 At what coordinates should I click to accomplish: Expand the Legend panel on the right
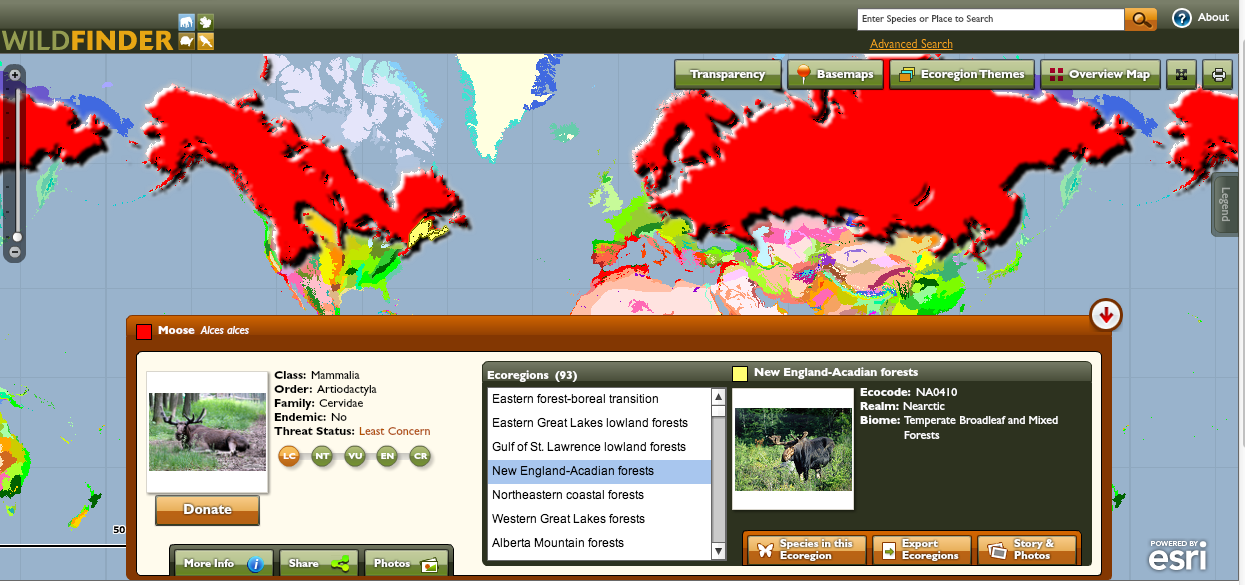(1224, 204)
